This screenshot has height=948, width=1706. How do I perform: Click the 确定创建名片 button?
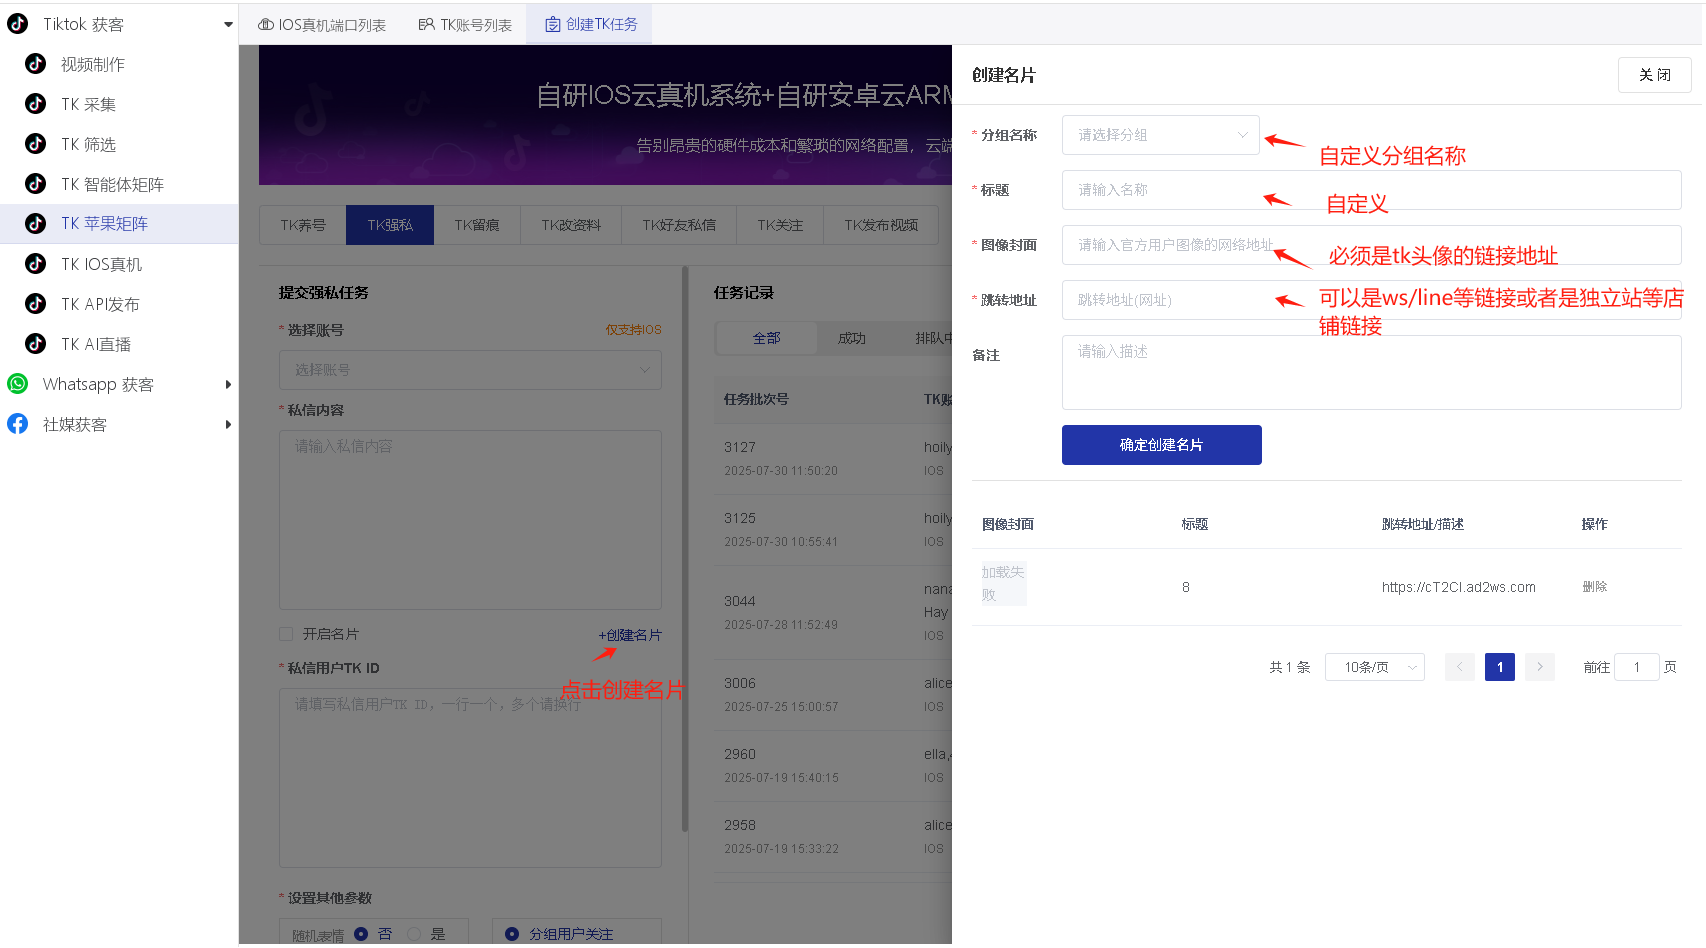[x=1161, y=444]
